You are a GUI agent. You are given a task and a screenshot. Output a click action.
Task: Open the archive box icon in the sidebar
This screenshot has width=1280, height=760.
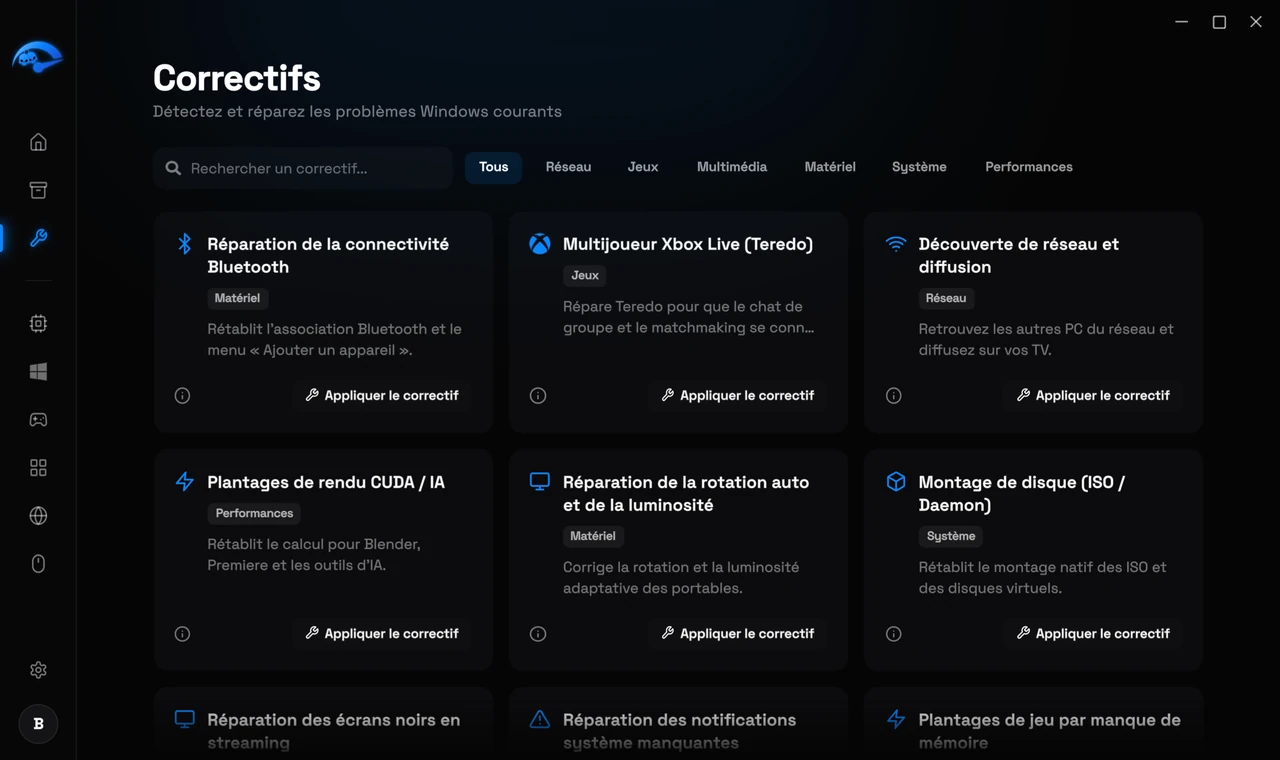pos(38,190)
